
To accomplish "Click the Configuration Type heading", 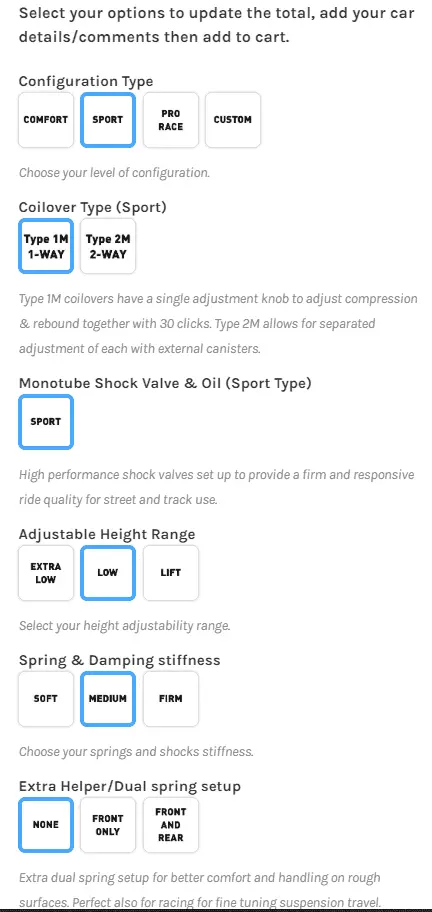I will coord(86,81).
